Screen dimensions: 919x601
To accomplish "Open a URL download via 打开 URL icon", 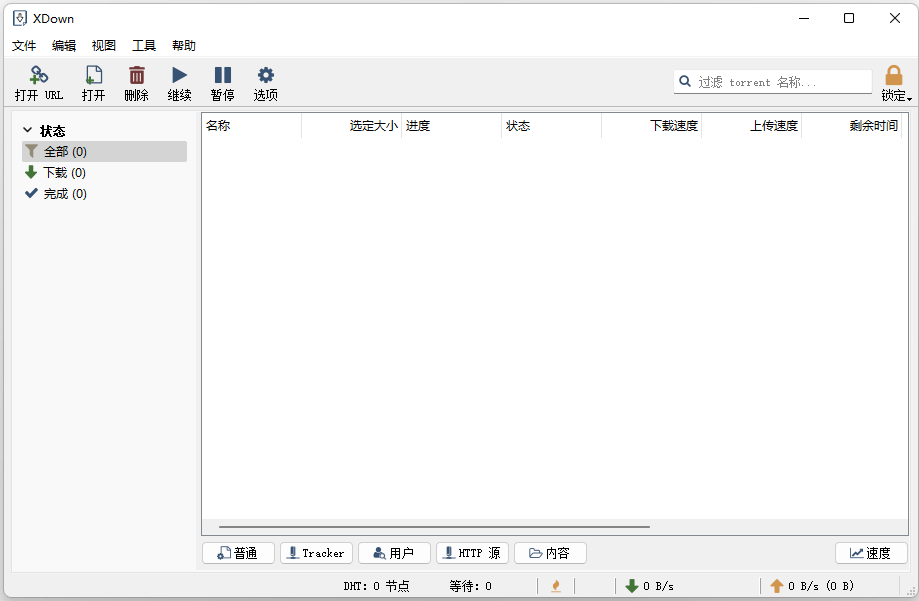I will (x=39, y=82).
